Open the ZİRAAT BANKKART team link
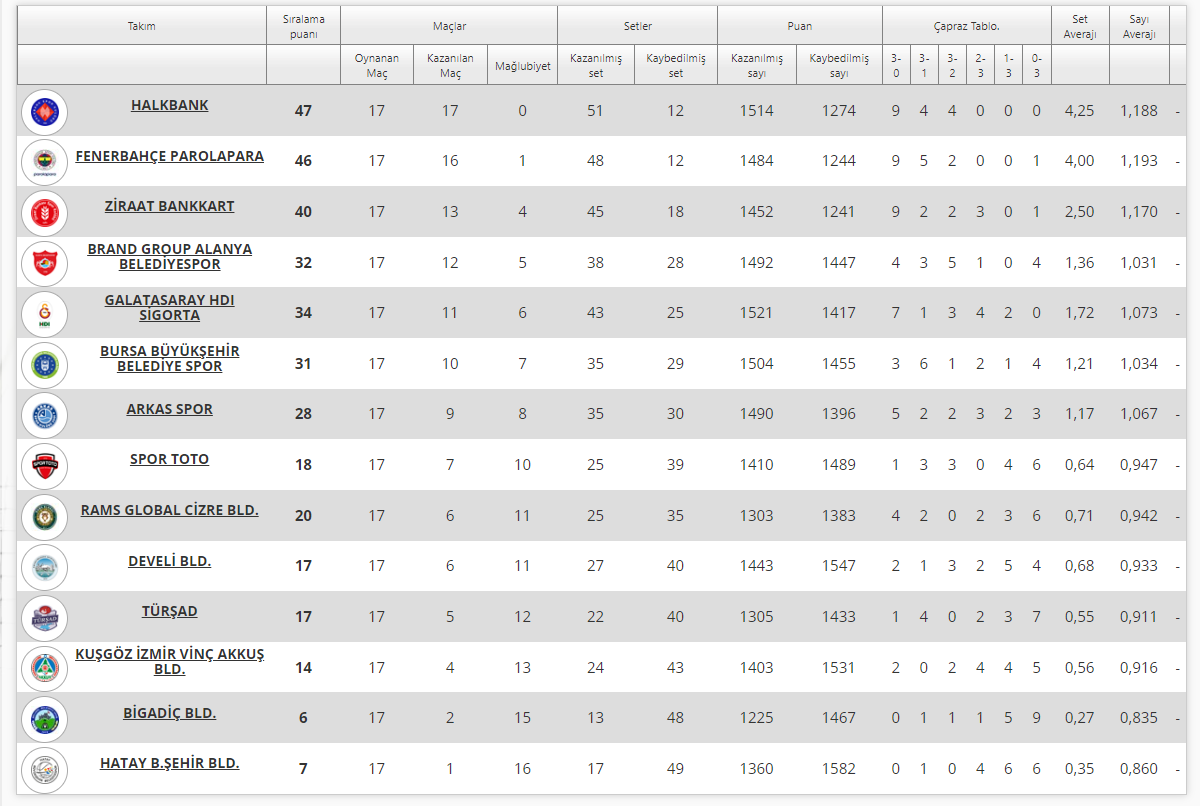The width and height of the screenshot is (1200, 806). [x=170, y=206]
